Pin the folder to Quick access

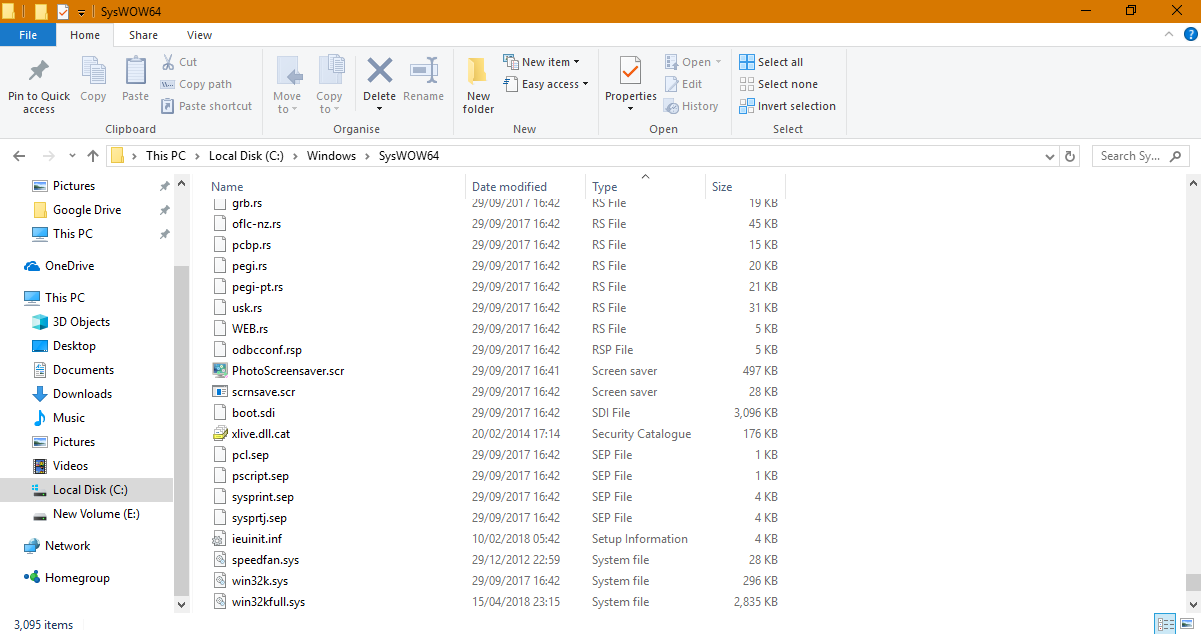pyautogui.click(x=39, y=85)
